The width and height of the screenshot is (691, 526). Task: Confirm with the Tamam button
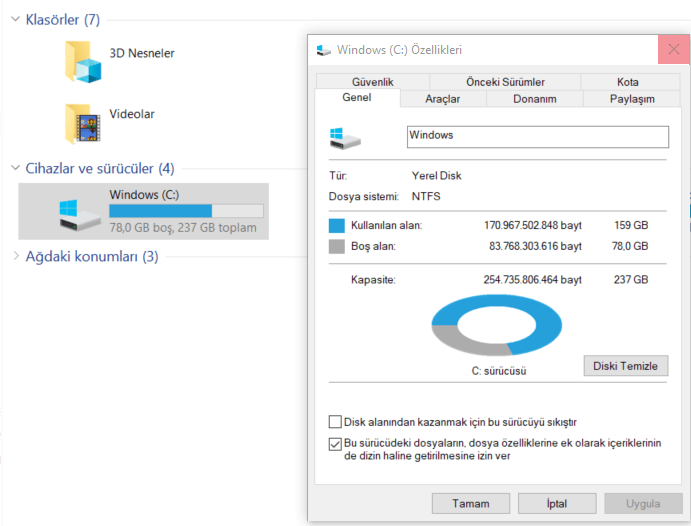471,504
